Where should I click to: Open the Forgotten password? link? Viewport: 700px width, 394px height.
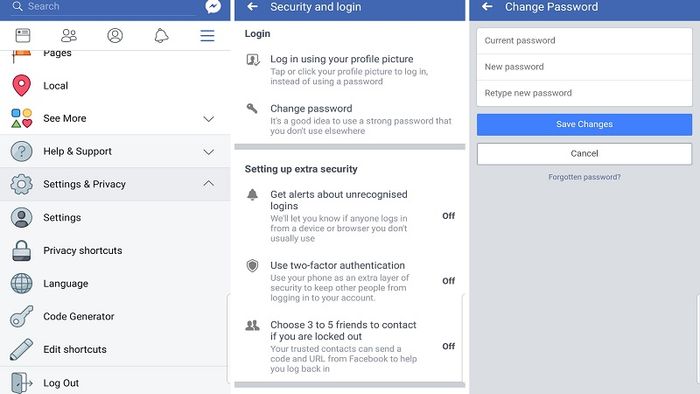[x=584, y=177]
